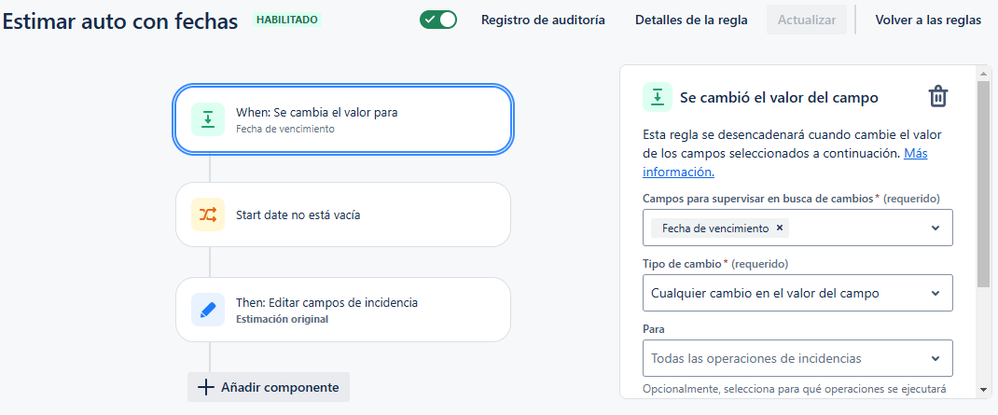Screen dimensions: 998x415
Task: Open the Tipo de cambio dropdown
Action: (x=798, y=293)
